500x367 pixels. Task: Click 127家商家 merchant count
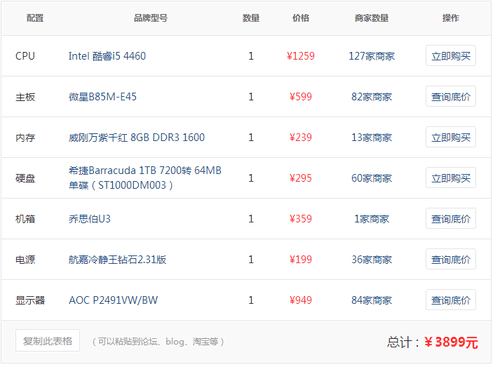tap(372, 56)
